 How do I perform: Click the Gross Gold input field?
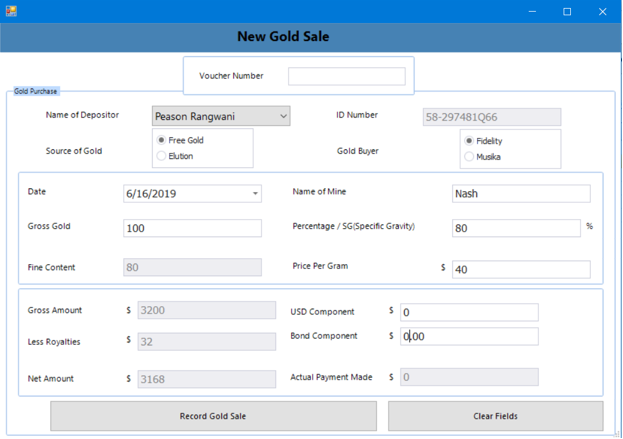192,228
